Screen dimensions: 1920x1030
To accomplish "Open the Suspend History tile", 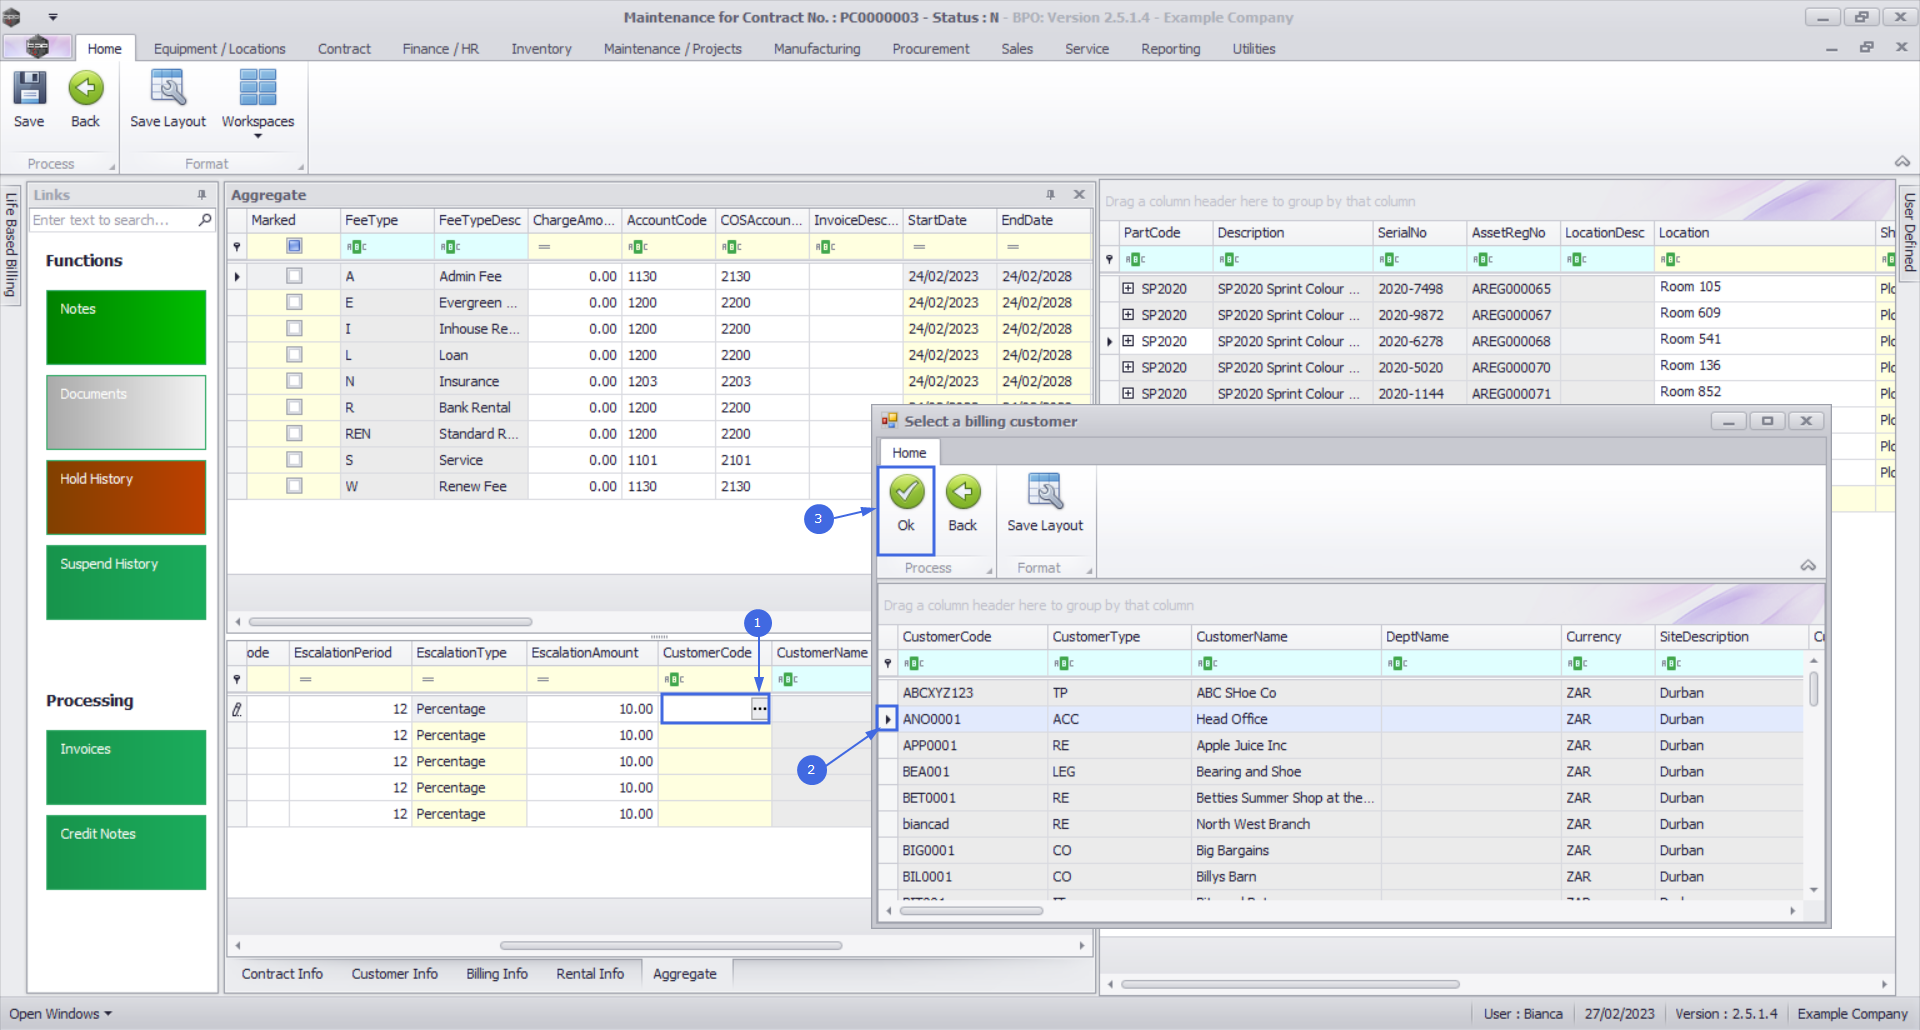I will coord(126,583).
